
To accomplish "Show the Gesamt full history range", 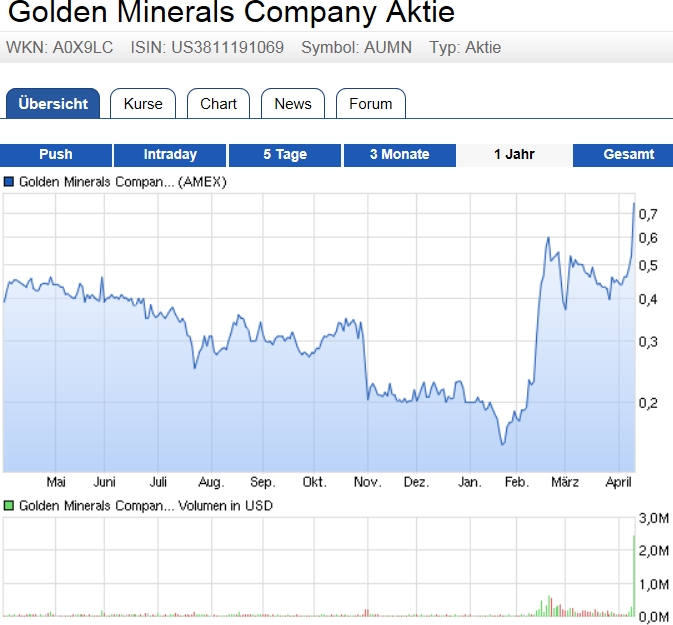I will tap(628, 155).
